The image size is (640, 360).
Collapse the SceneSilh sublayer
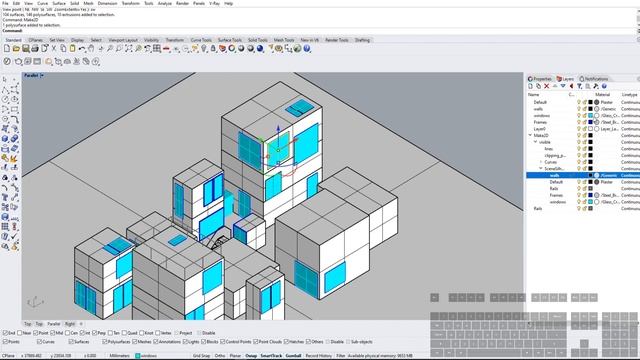pyautogui.click(x=541, y=169)
